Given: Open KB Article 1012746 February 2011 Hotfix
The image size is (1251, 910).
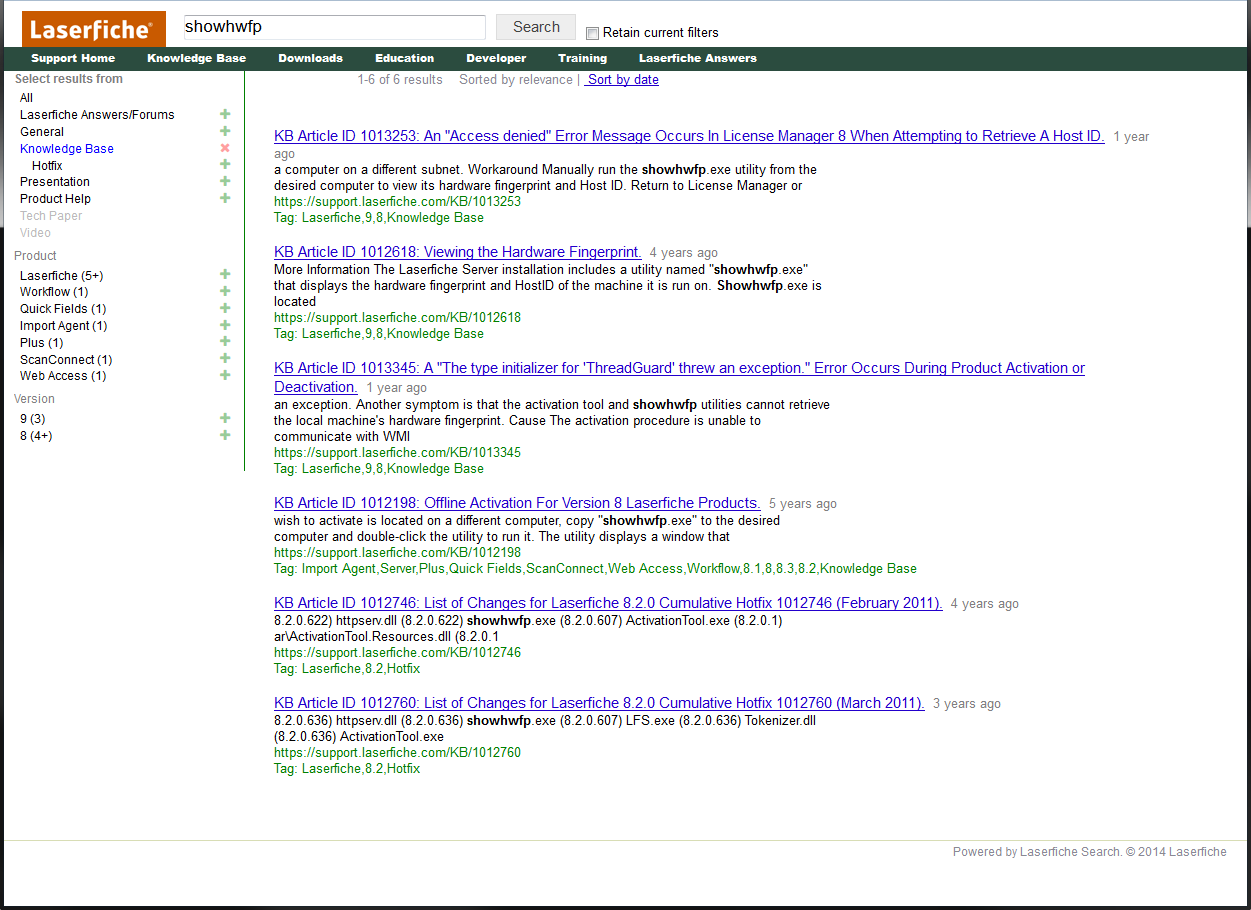Looking at the screenshot, I should pyautogui.click(x=608, y=603).
